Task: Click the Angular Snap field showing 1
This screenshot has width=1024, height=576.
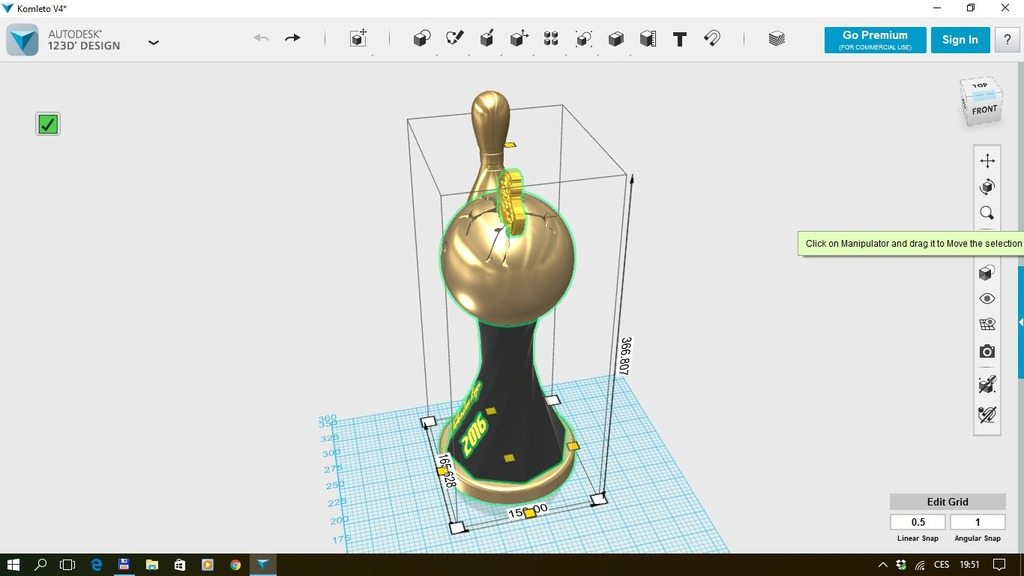Action: [978, 522]
